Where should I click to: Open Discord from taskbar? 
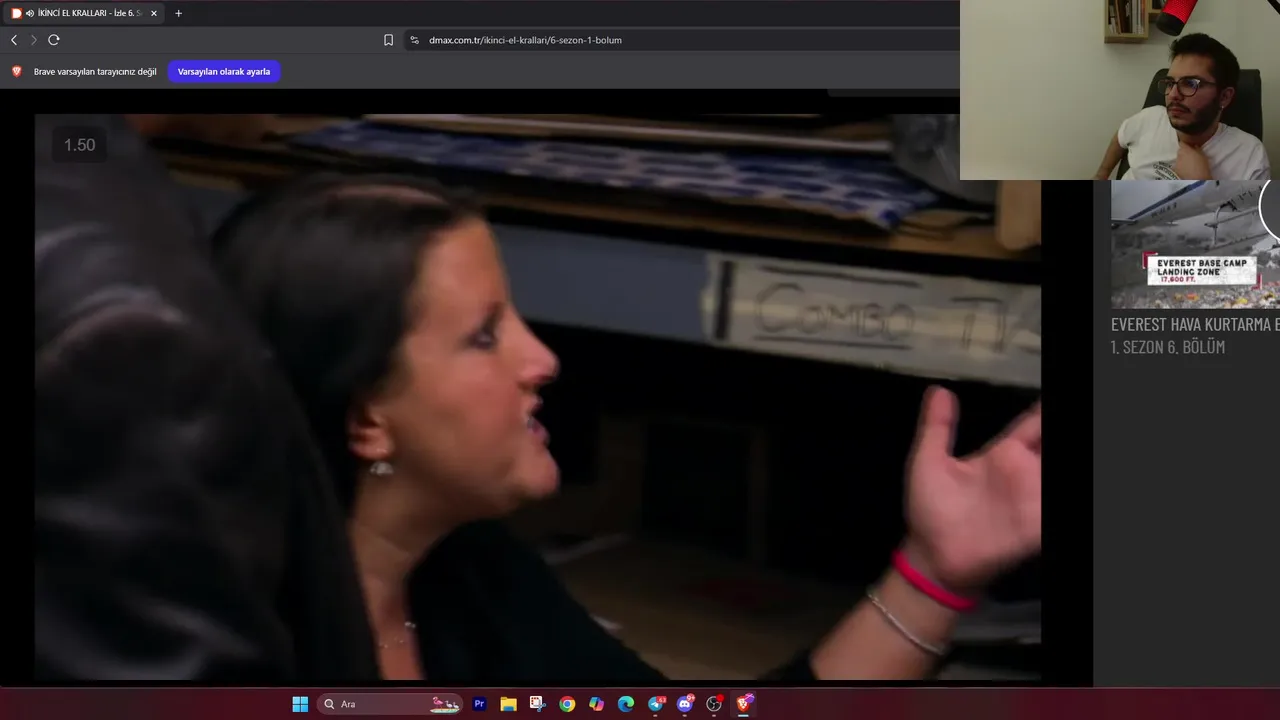(x=685, y=704)
